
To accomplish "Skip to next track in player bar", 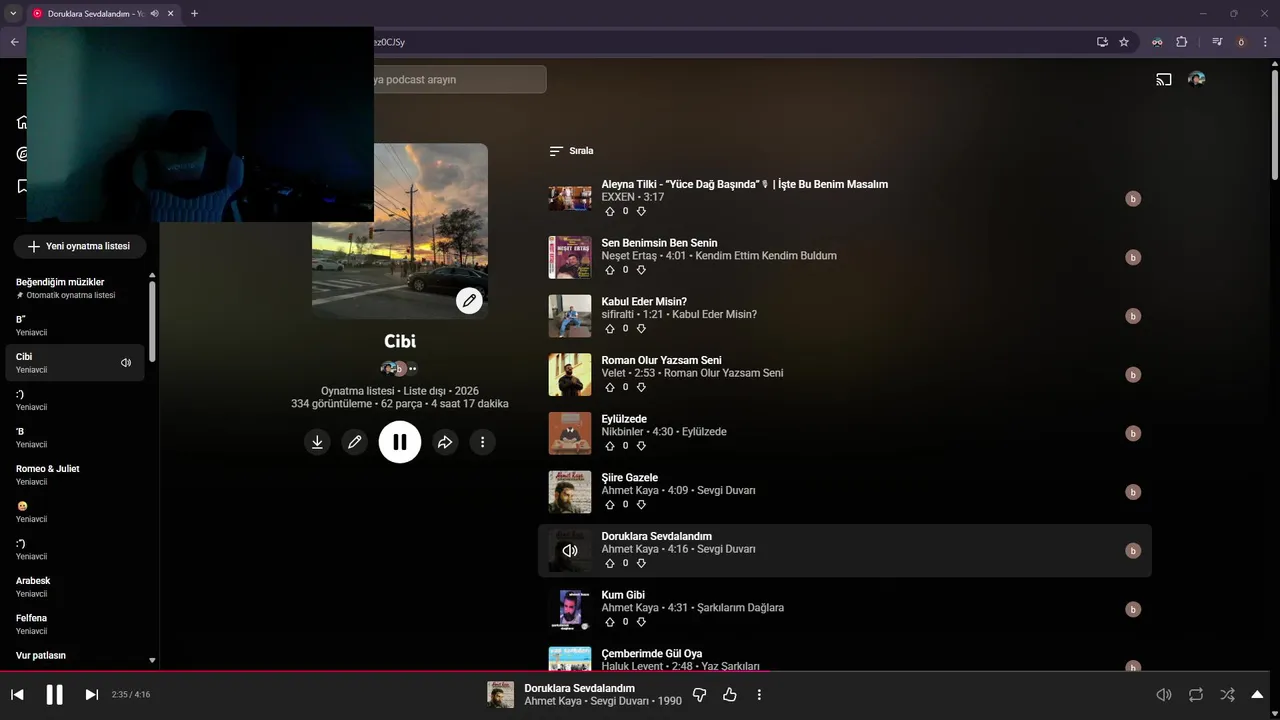I will point(91,695).
